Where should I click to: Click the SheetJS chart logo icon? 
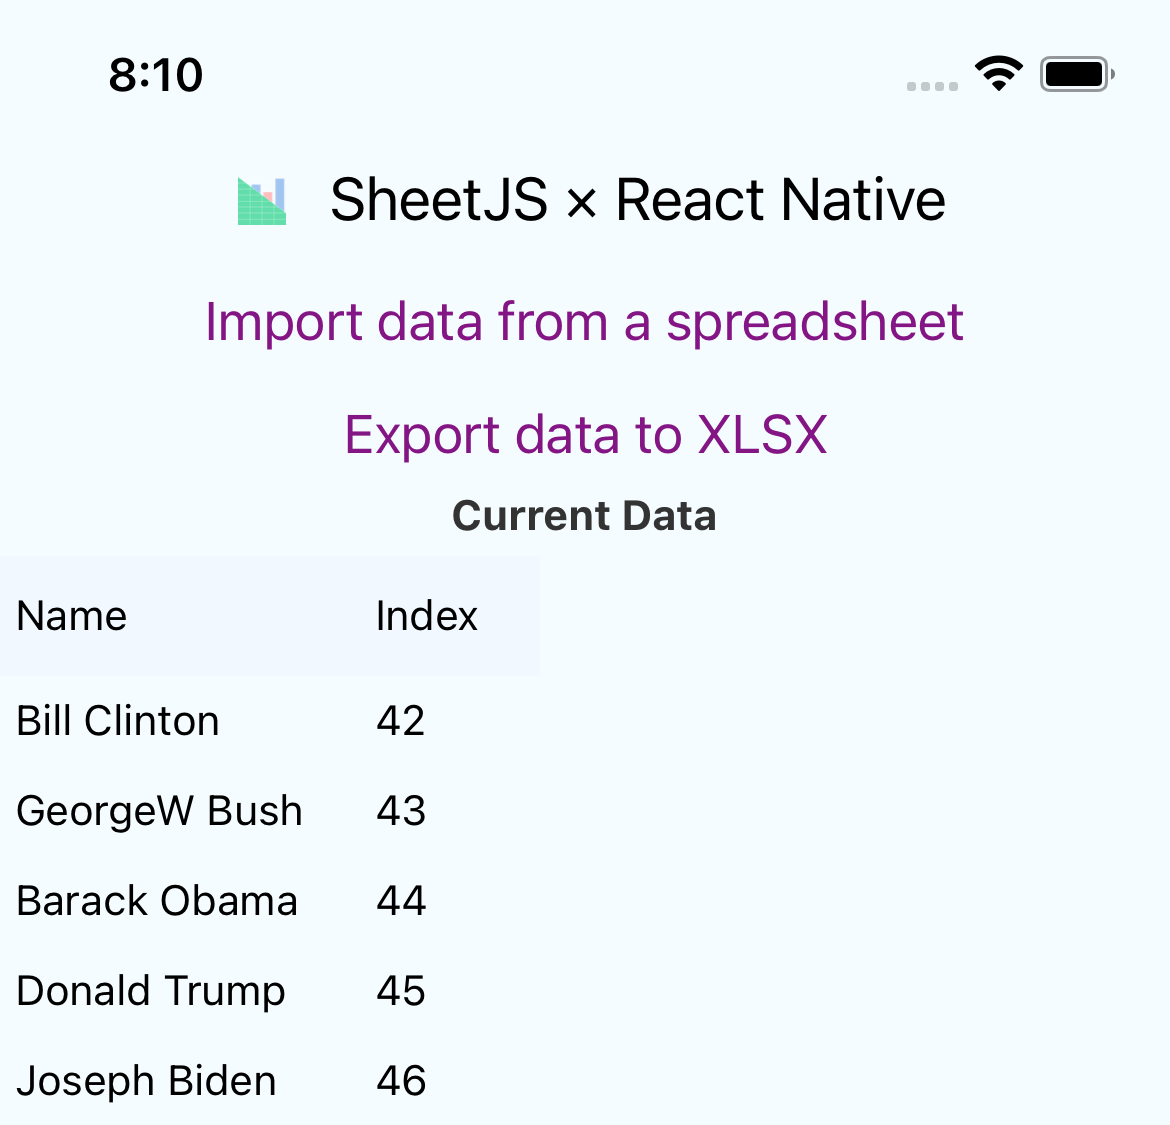(261, 200)
